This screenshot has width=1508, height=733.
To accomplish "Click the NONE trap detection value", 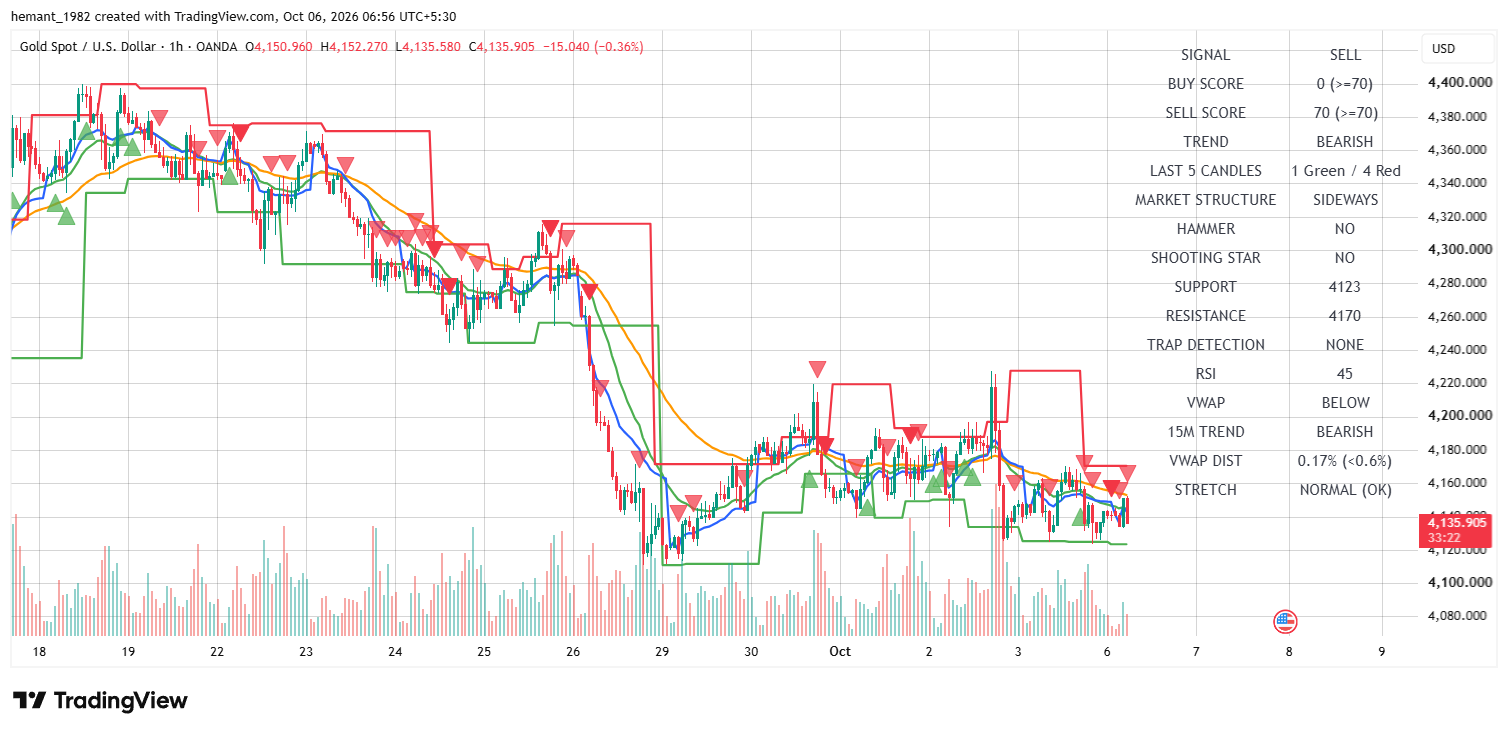I will point(1345,345).
